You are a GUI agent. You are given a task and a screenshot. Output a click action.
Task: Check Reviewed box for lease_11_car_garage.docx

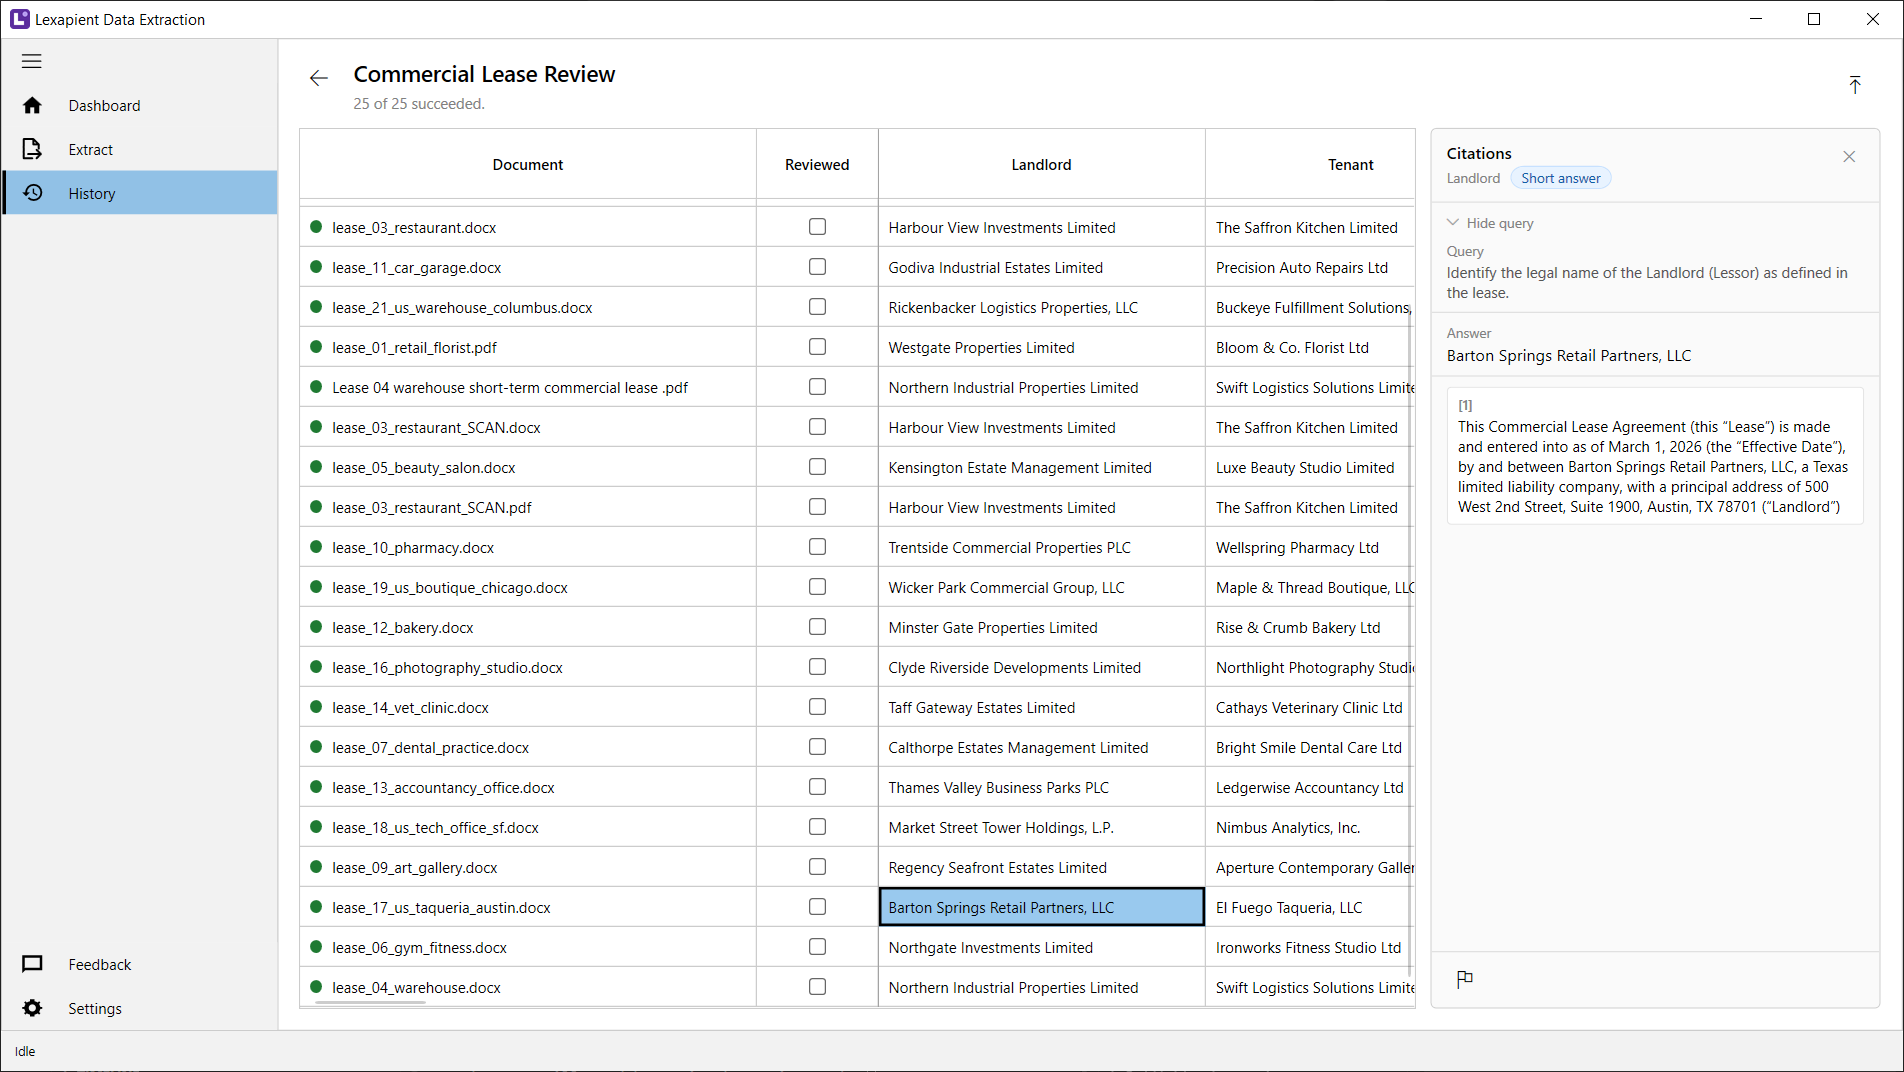coord(817,267)
